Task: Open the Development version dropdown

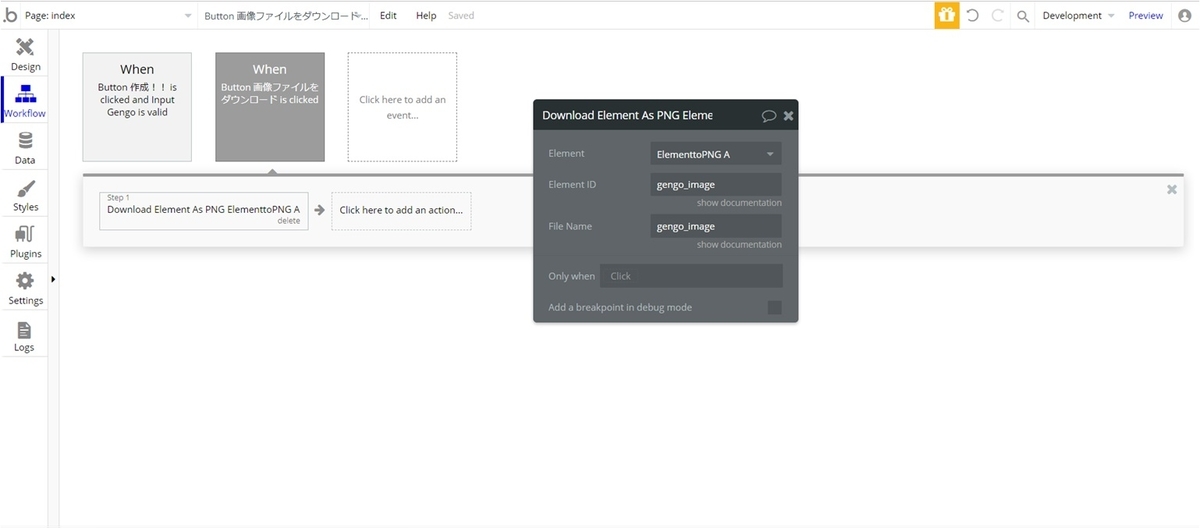Action: (1078, 16)
